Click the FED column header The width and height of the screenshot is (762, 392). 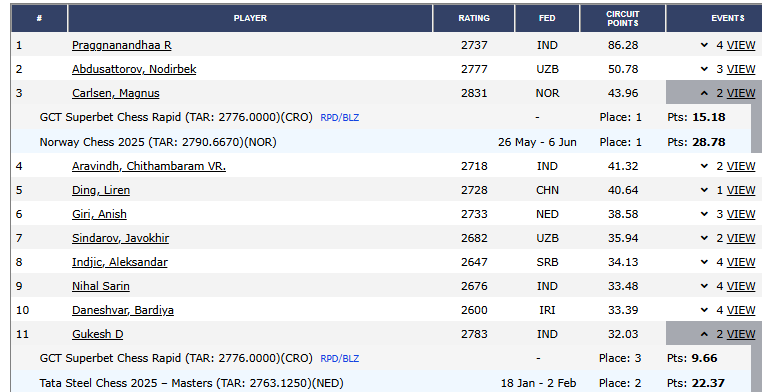click(547, 18)
